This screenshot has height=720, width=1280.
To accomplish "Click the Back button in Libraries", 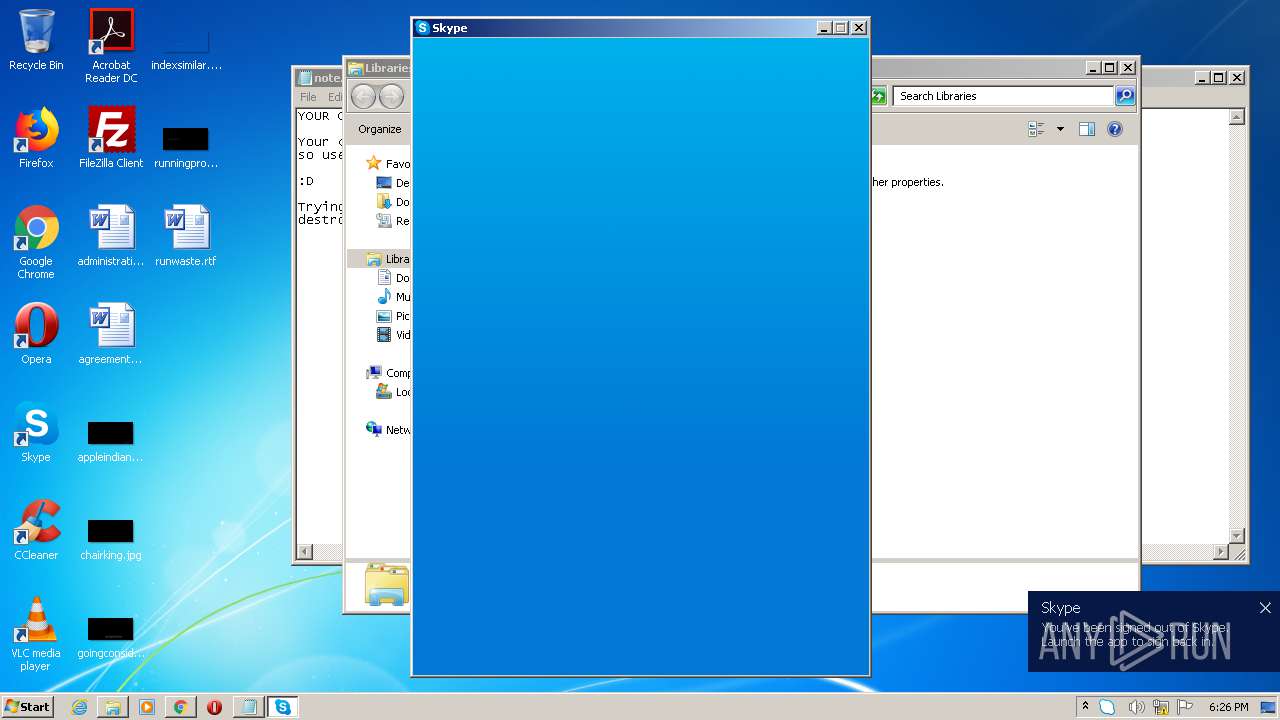I will (363, 96).
